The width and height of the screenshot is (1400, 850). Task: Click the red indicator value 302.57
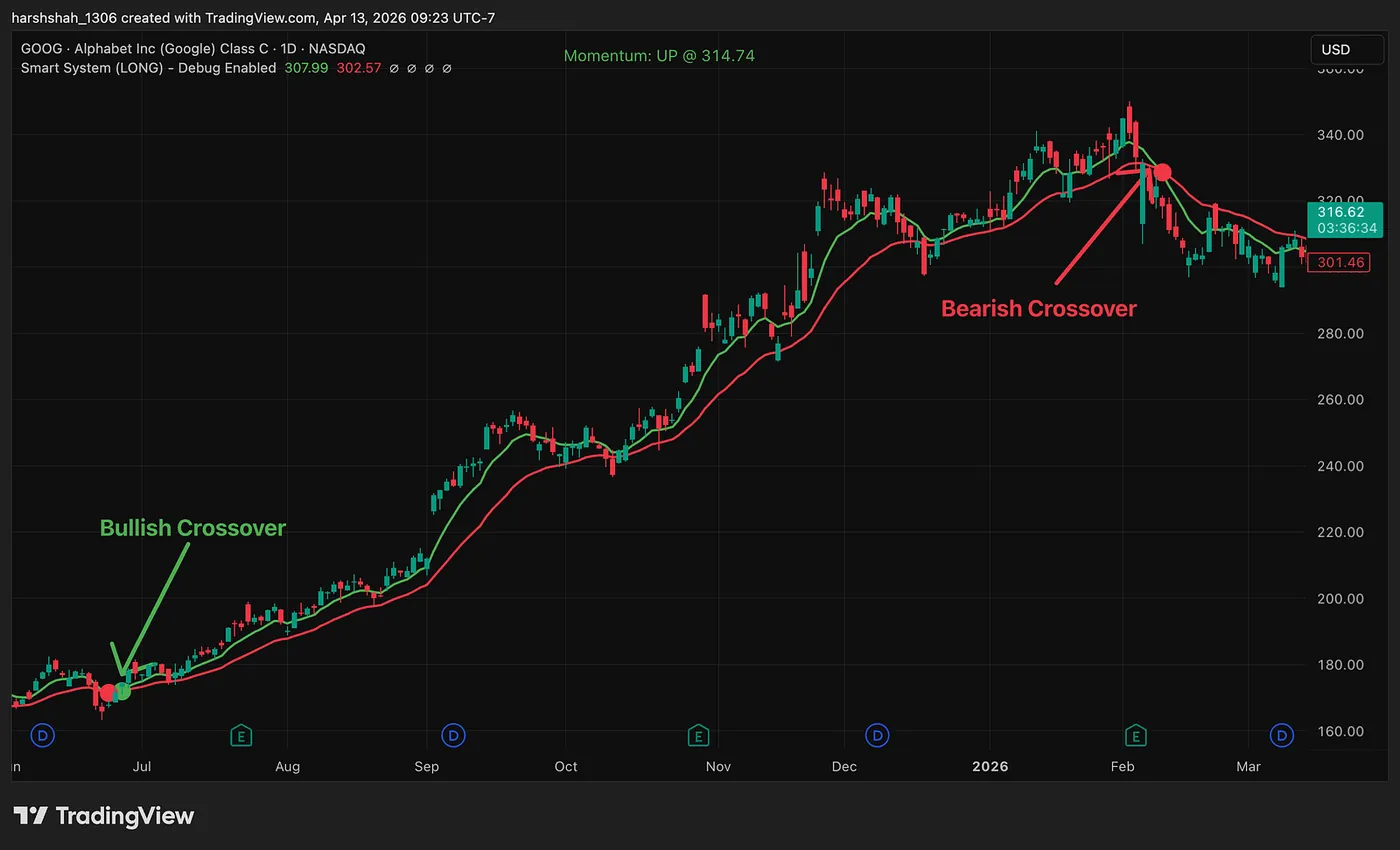[359, 68]
